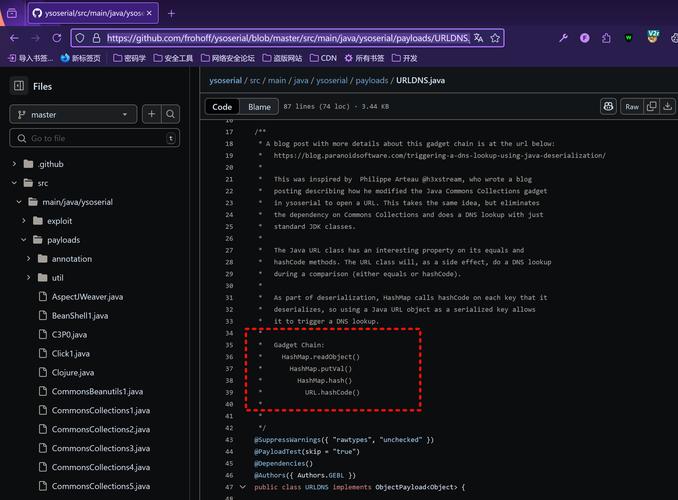Click the translate page icon in address bar
This screenshot has width=678, height=500.
[479, 38]
